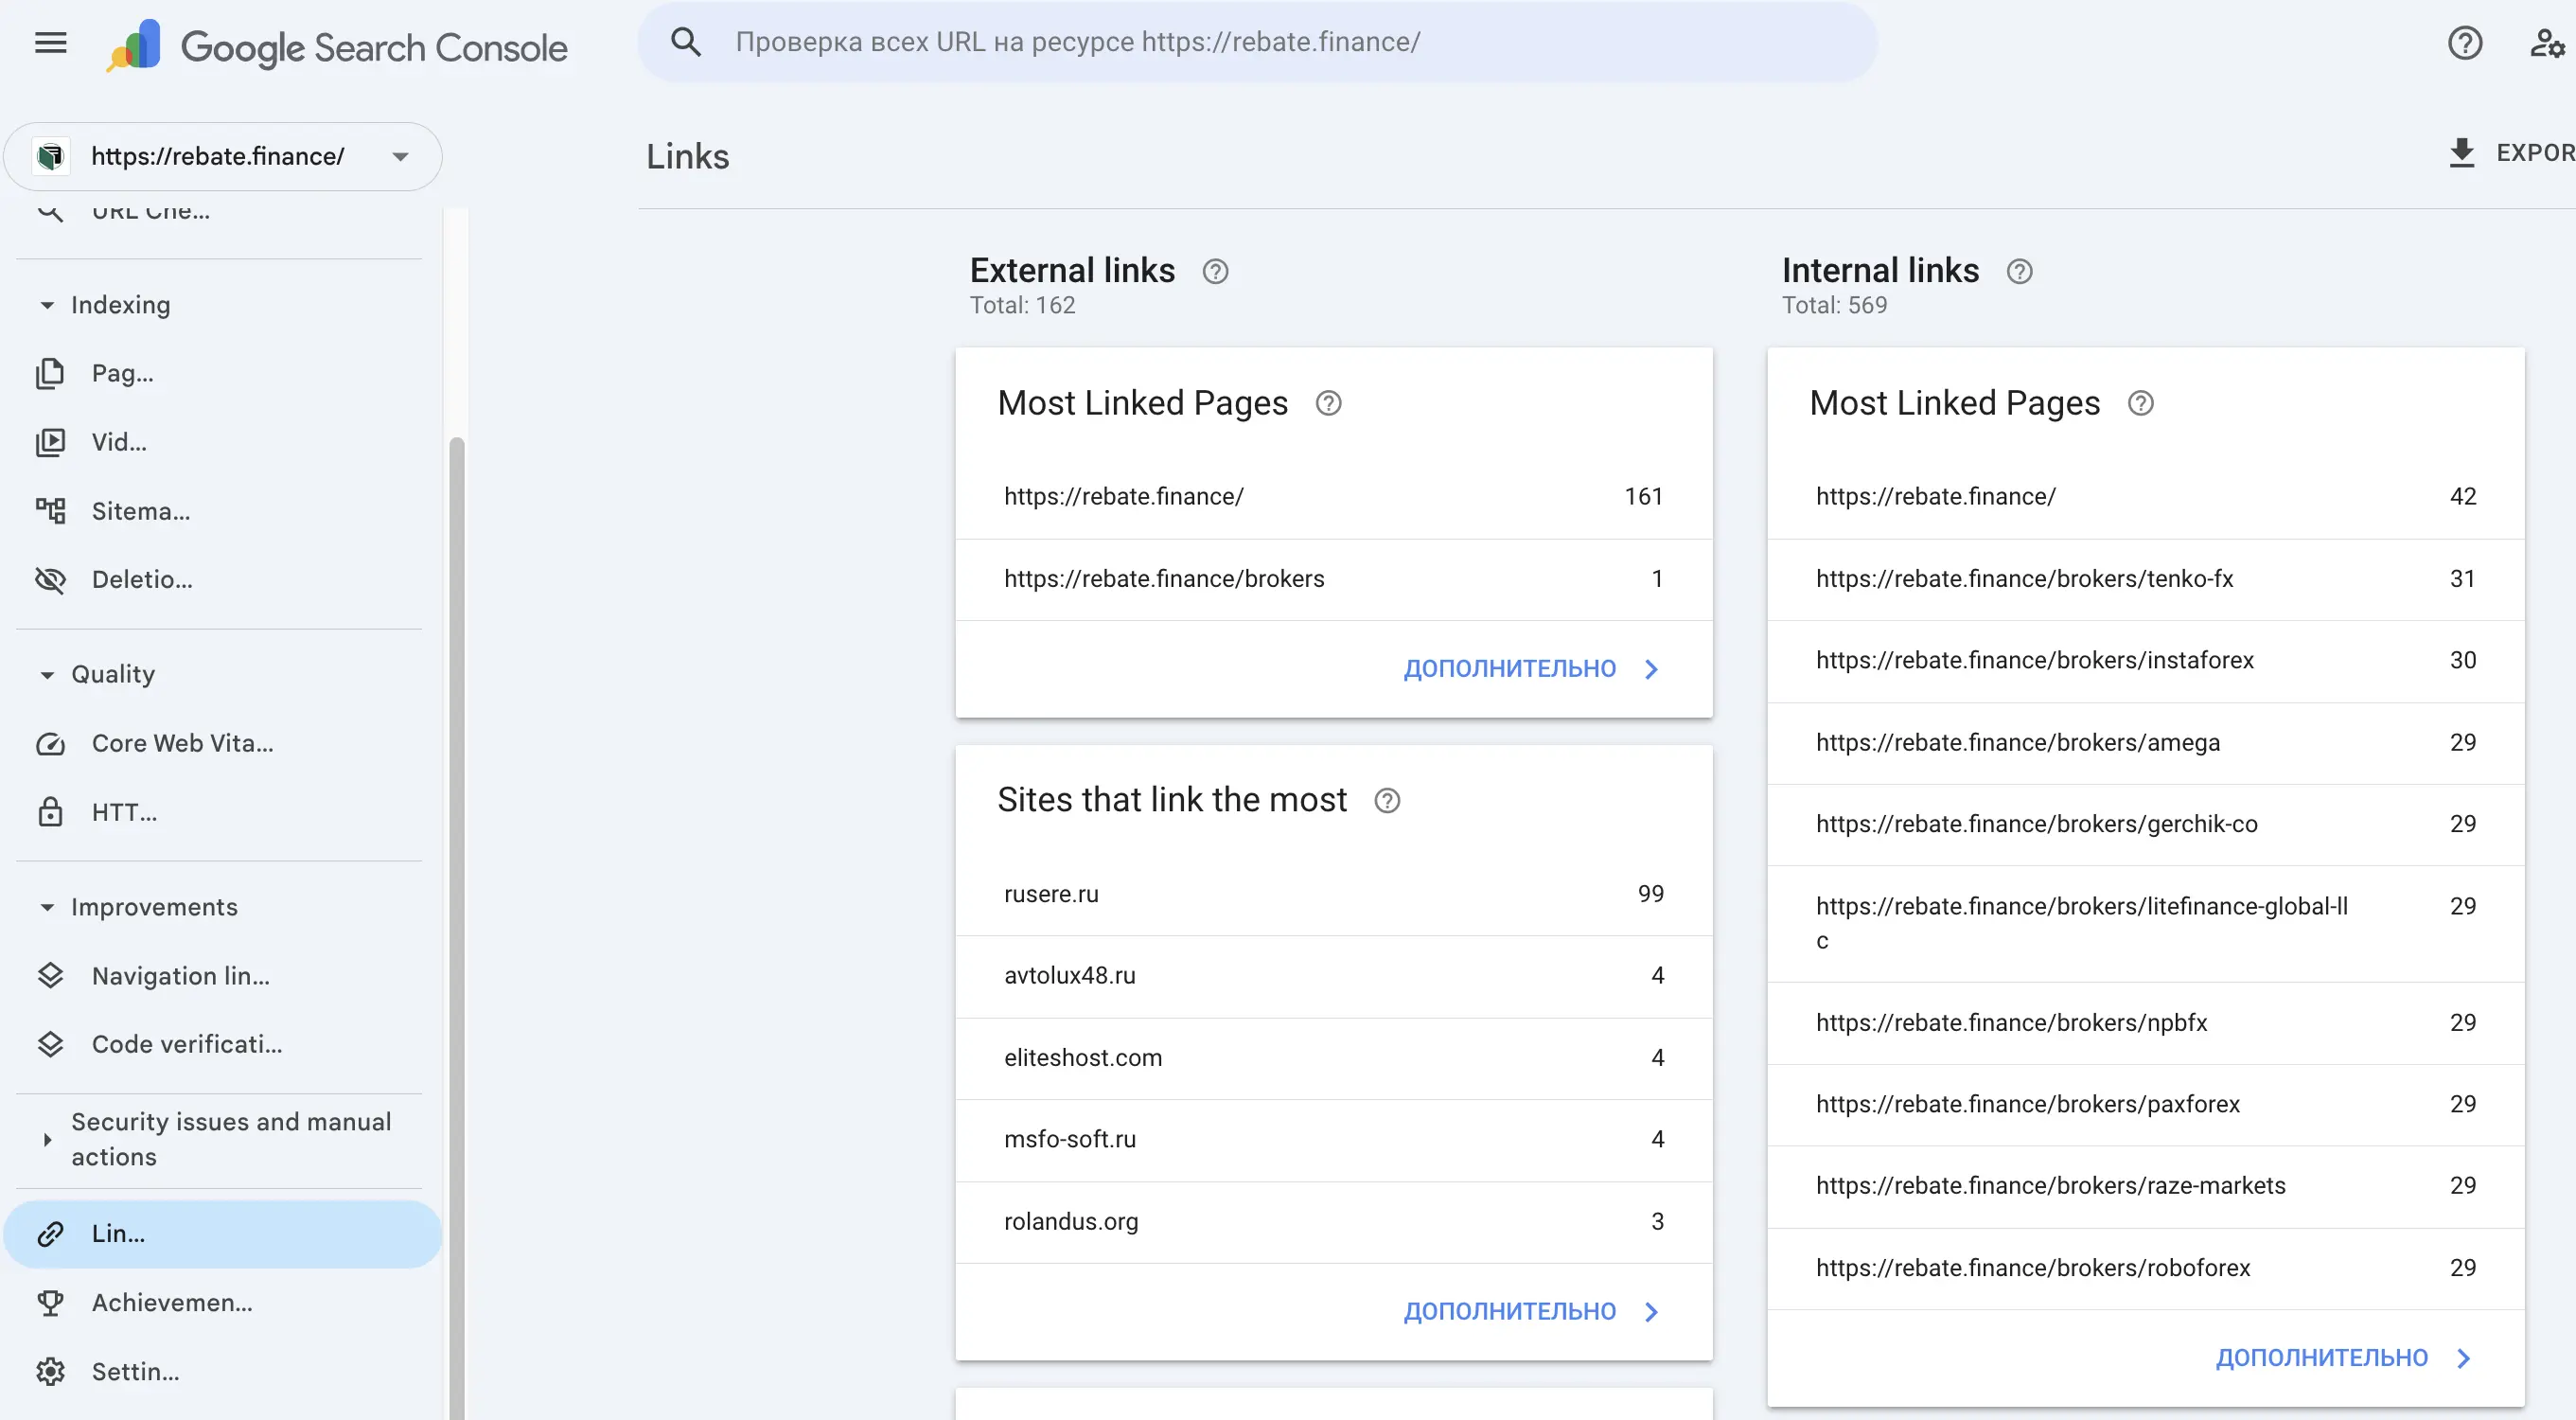Open Achievements with the trophy icon
Image resolution: width=2576 pixels, height=1420 pixels.
pos(172,1302)
